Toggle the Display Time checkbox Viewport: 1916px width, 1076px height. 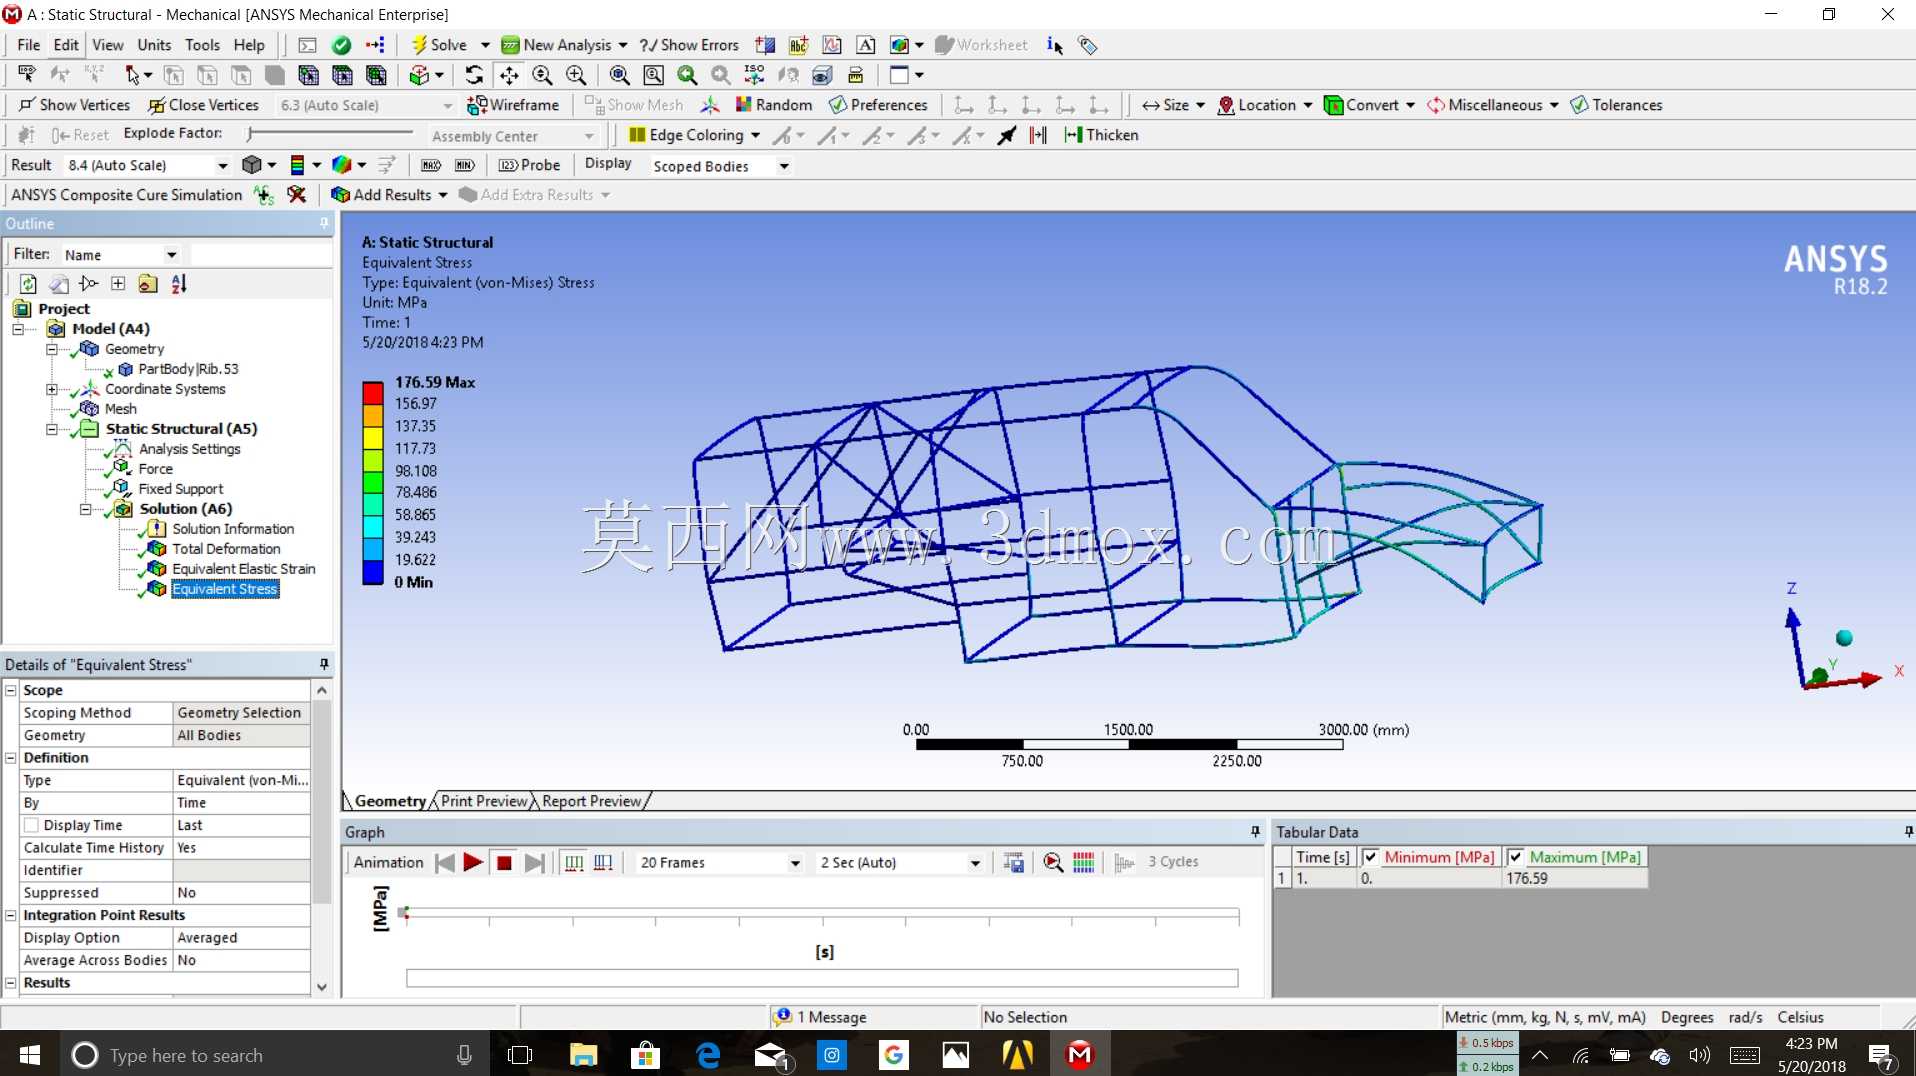31,825
